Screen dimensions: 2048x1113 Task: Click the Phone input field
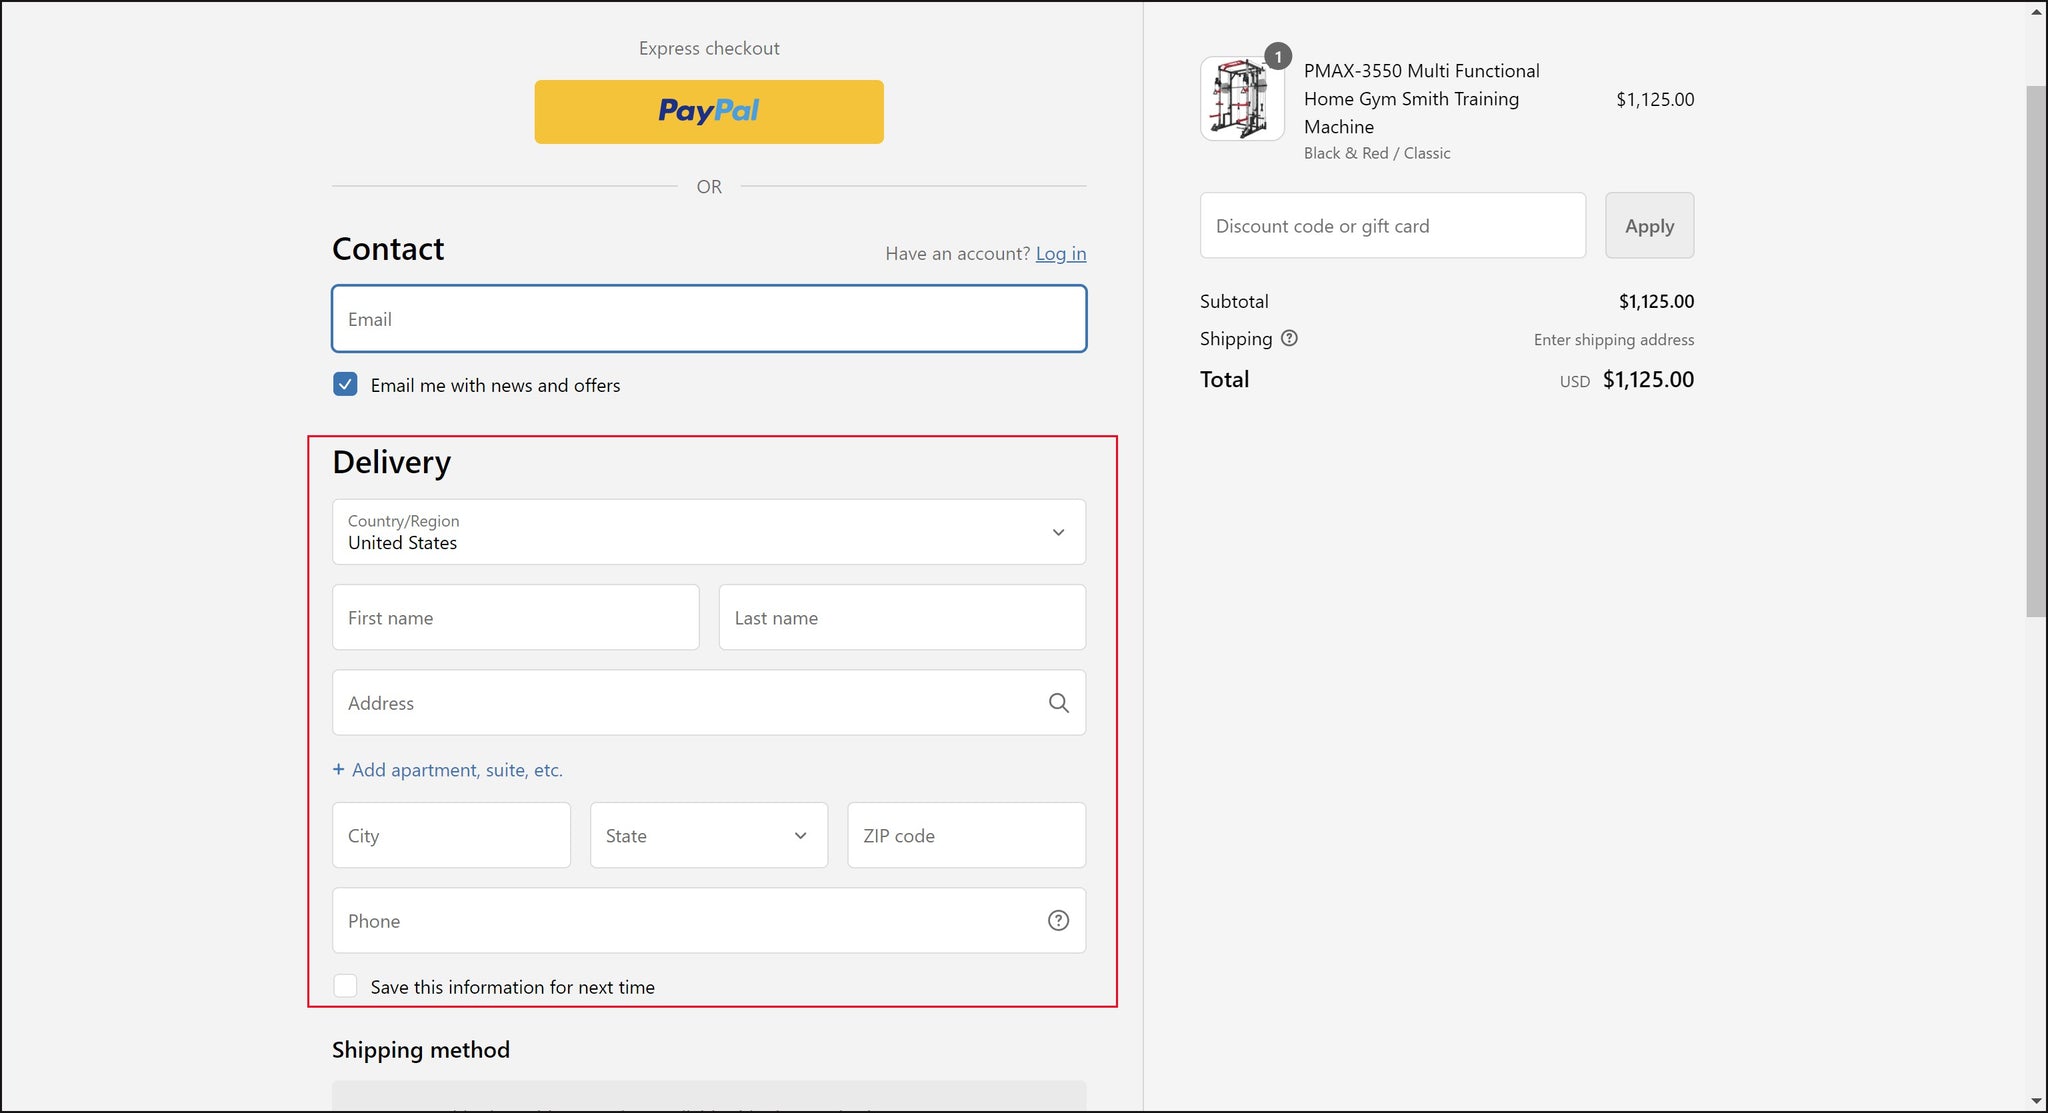[708, 921]
